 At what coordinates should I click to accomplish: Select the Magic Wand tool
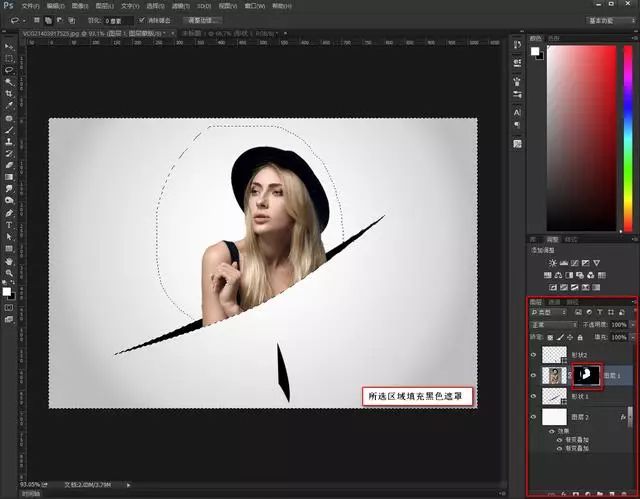click(9, 82)
